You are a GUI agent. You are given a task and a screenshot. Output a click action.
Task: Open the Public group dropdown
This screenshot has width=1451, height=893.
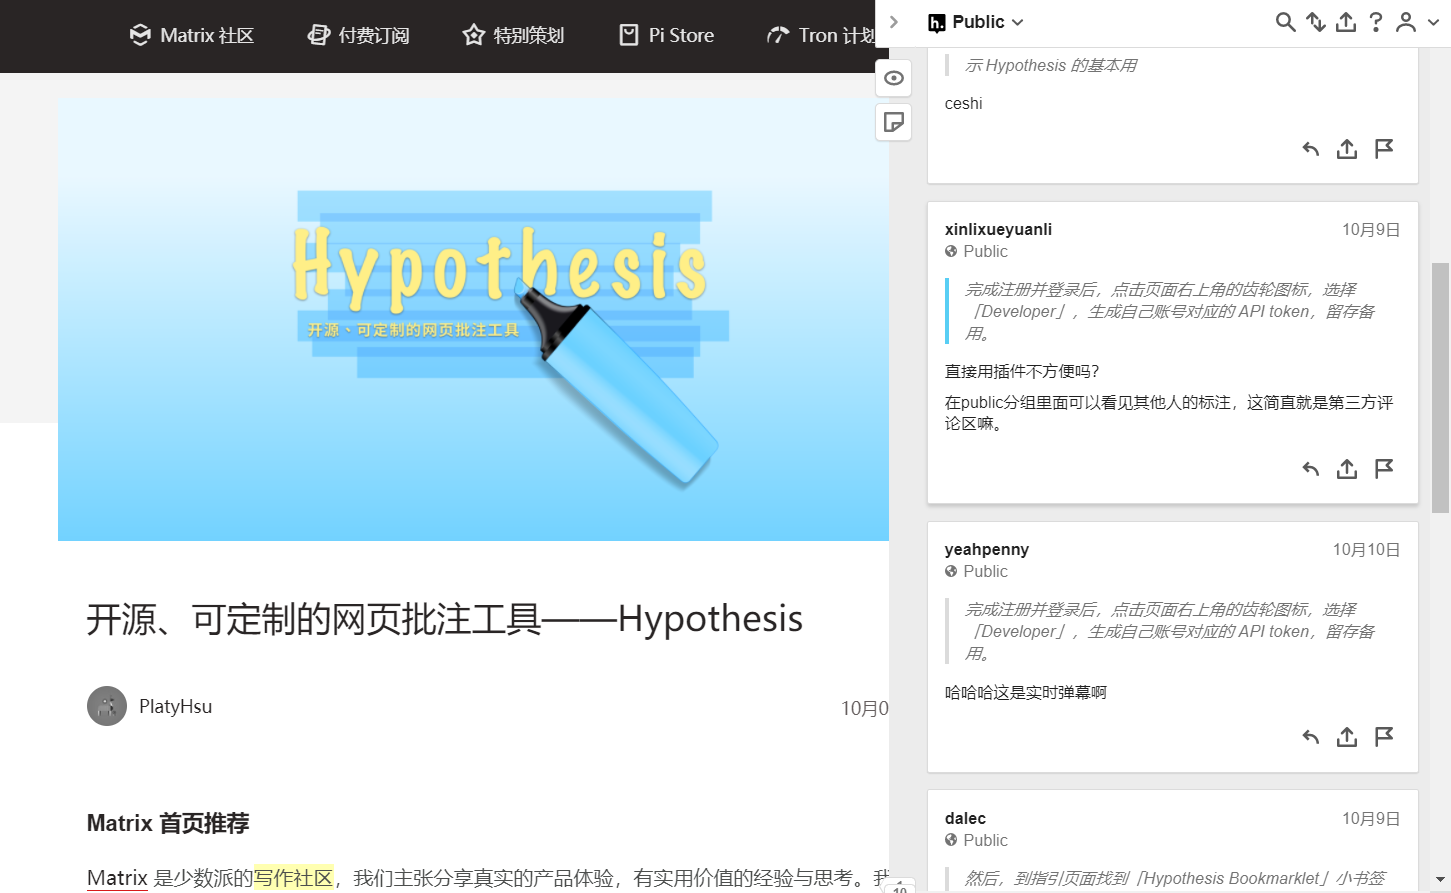click(x=976, y=22)
